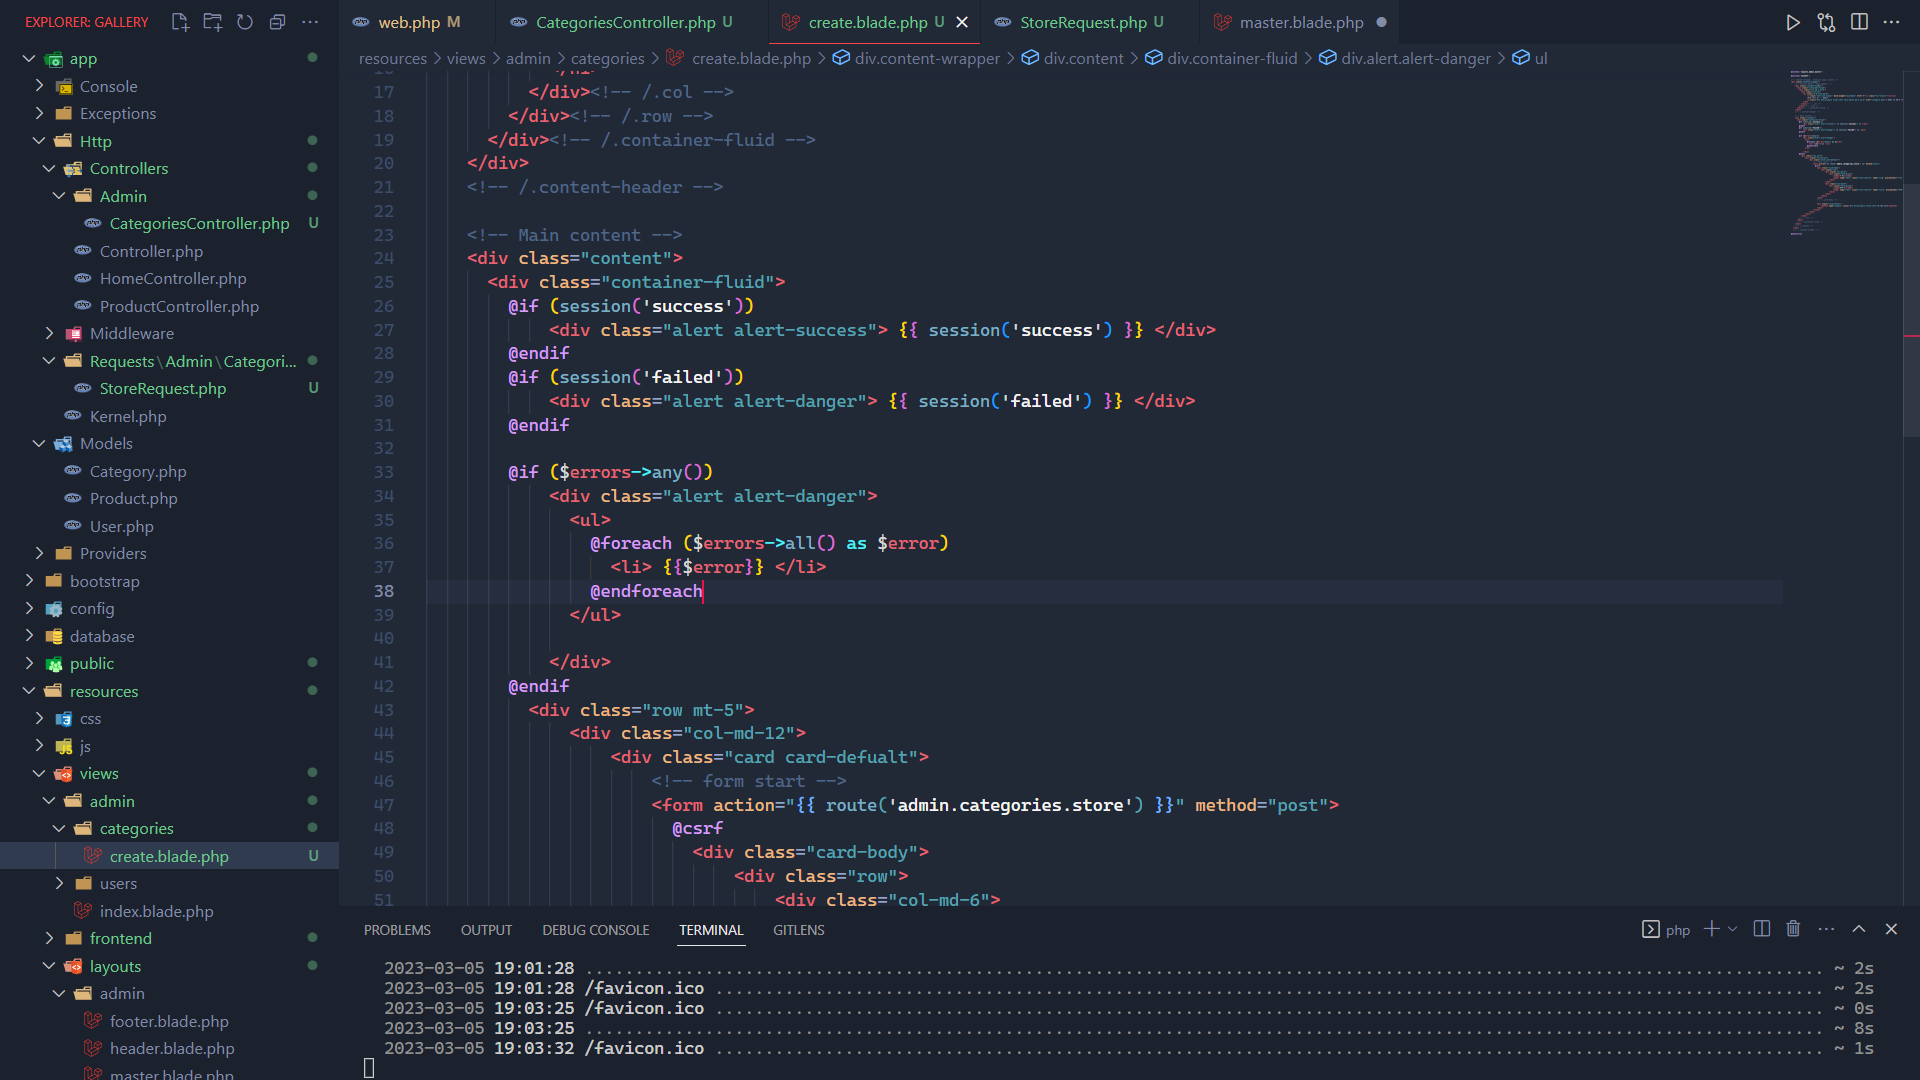Image resolution: width=1920 pixels, height=1080 pixels.
Task: Open ProductController.php from Explorer
Action: (179, 307)
